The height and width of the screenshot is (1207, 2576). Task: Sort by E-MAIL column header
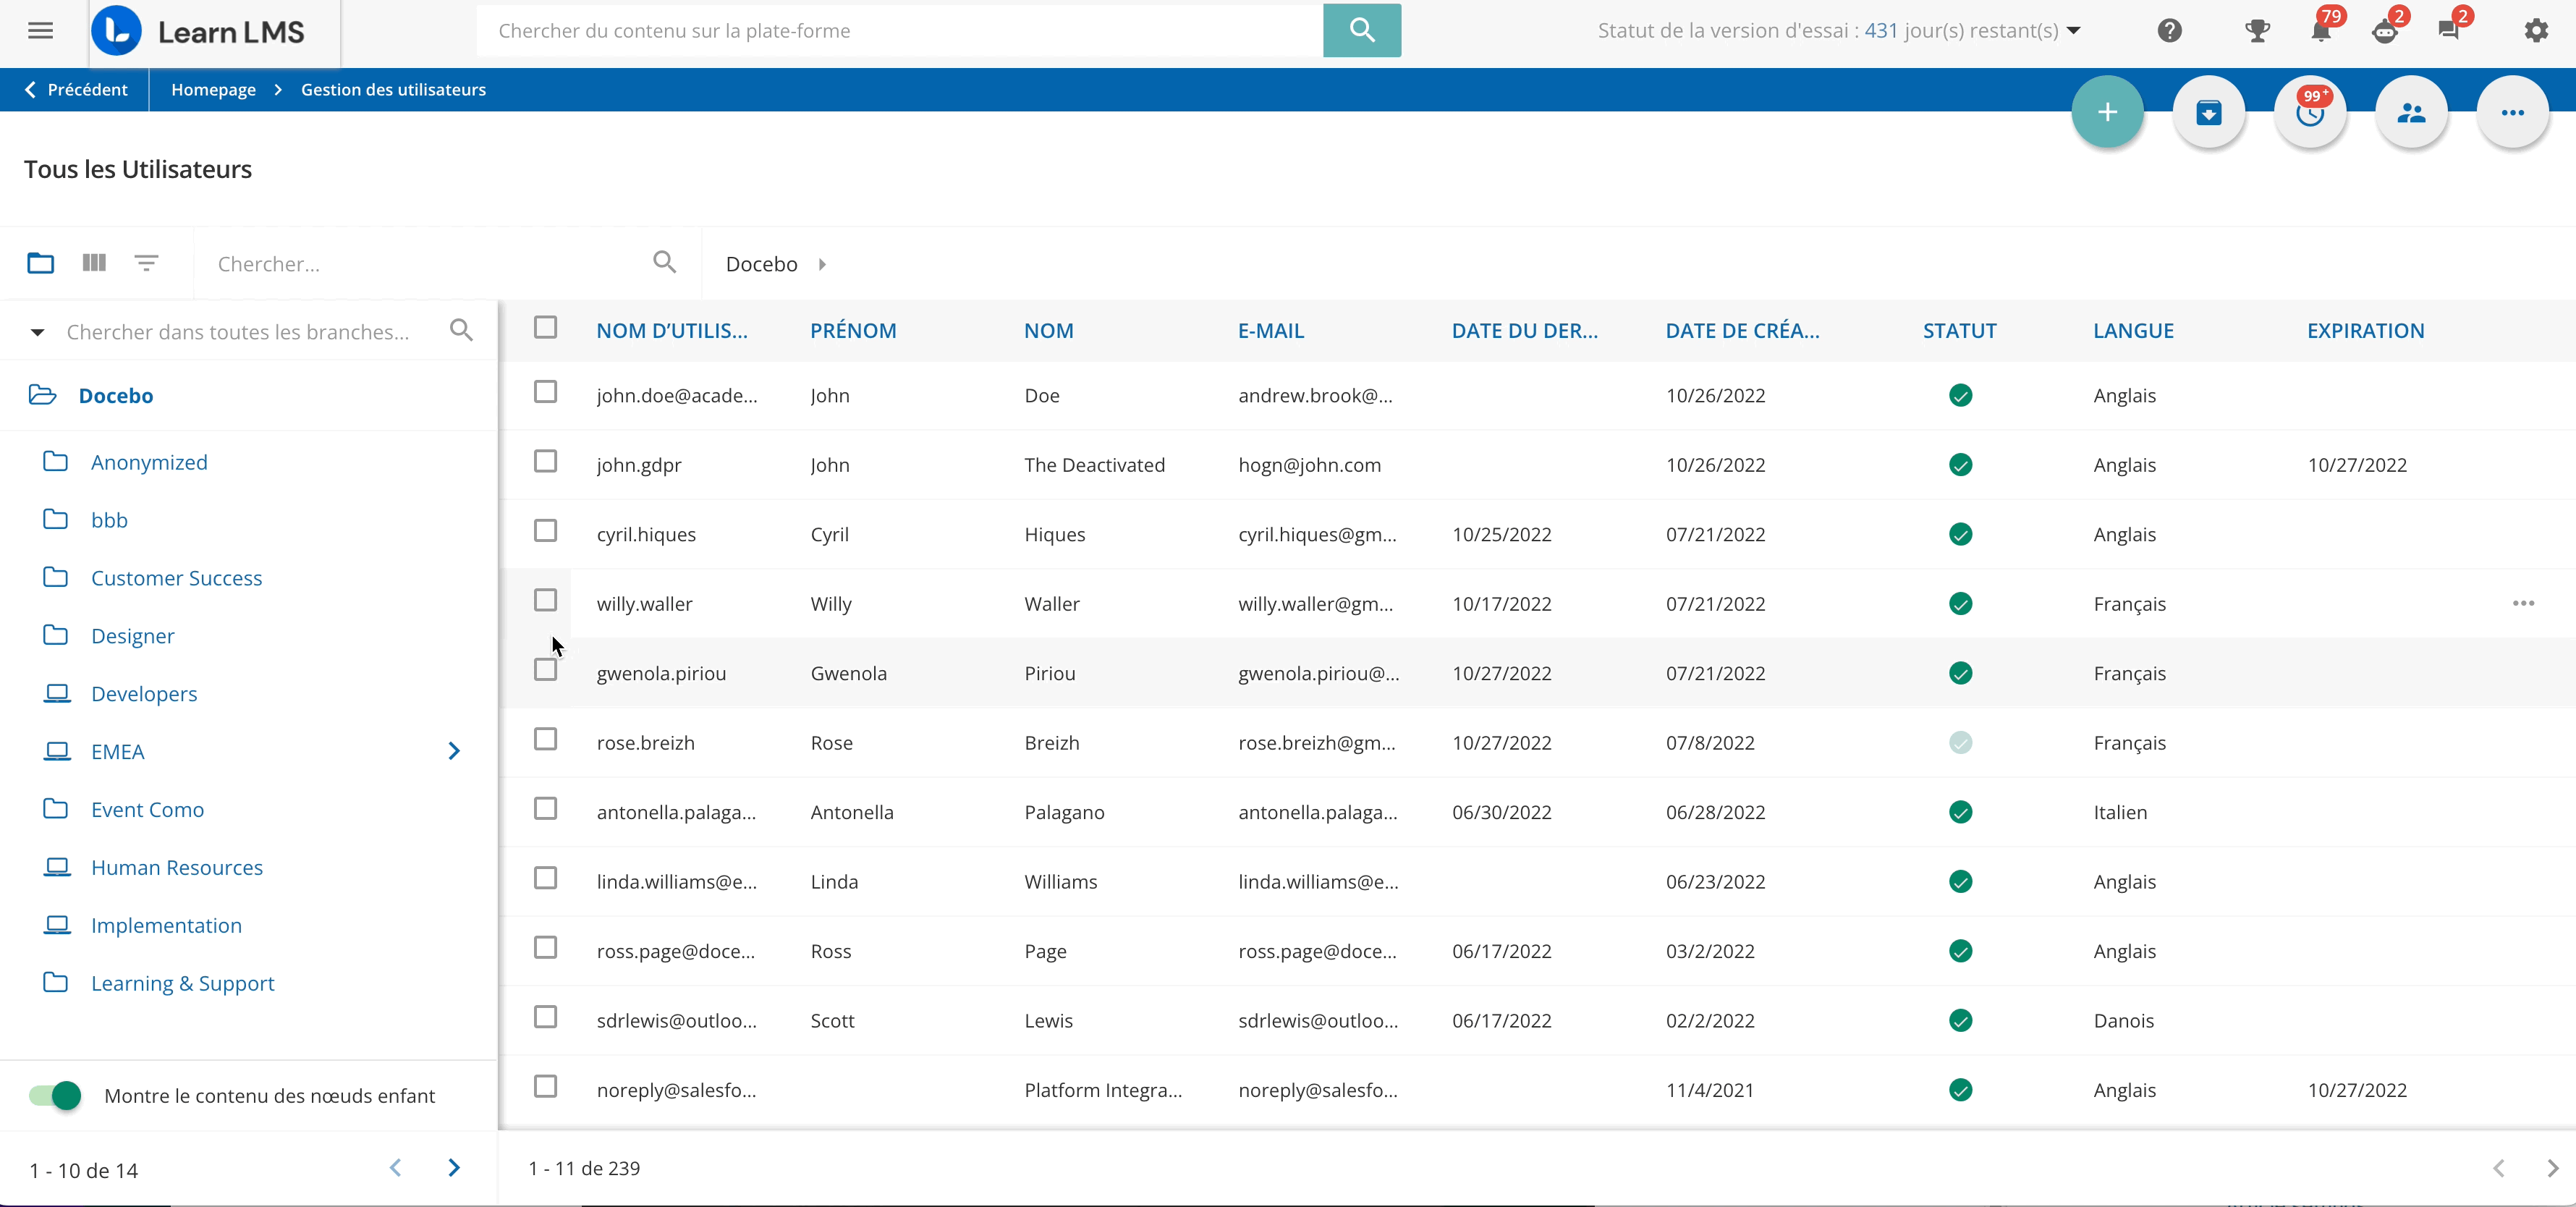coord(1271,331)
